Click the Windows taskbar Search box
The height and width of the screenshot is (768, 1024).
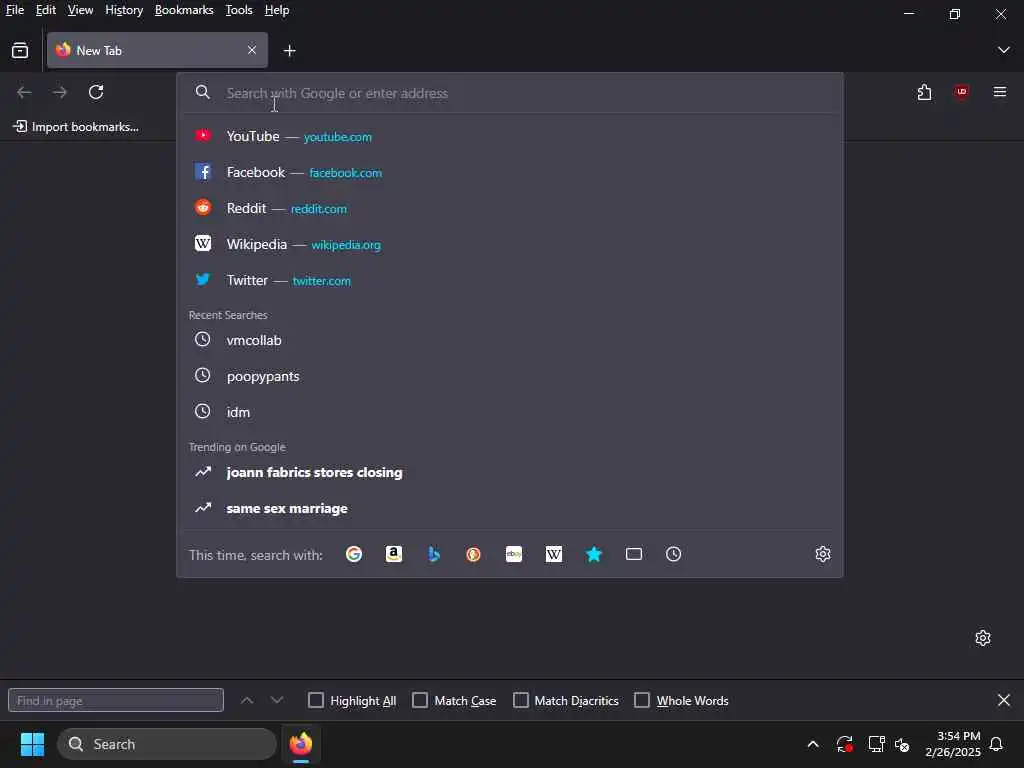tap(167, 744)
